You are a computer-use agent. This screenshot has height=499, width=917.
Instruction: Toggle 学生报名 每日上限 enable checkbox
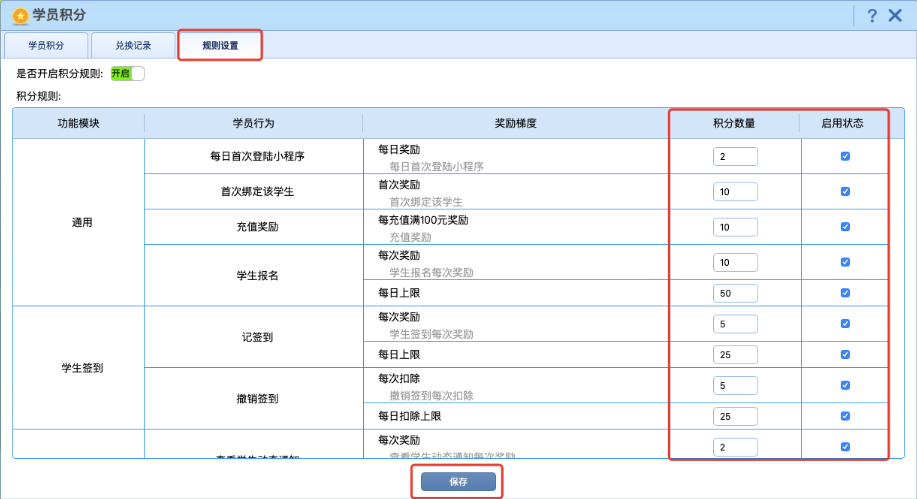point(845,292)
